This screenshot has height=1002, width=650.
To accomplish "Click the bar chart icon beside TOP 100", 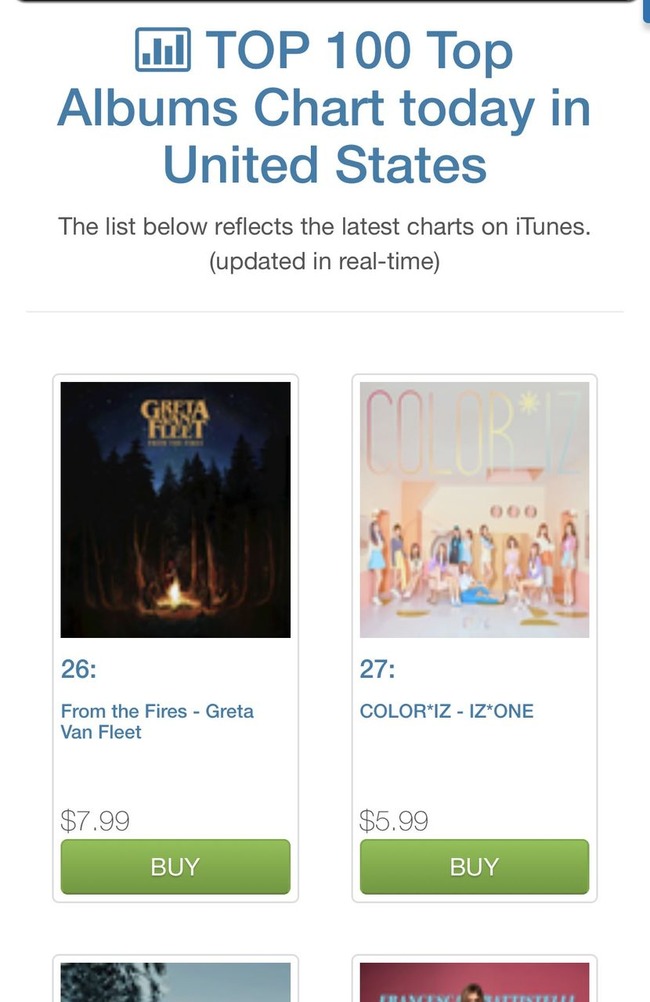I will click(163, 50).
